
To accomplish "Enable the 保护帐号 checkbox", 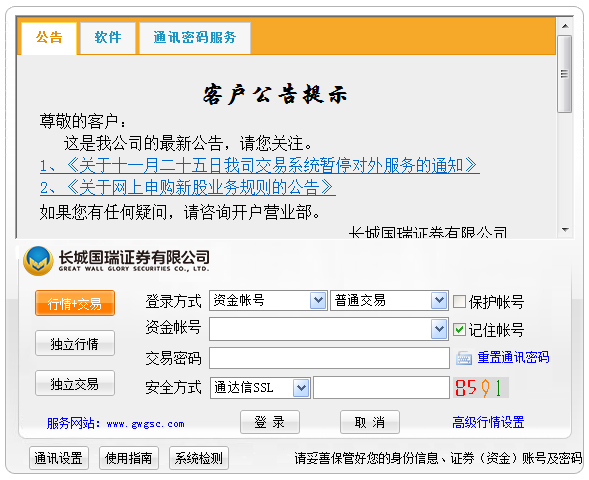I will click(459, 302).
